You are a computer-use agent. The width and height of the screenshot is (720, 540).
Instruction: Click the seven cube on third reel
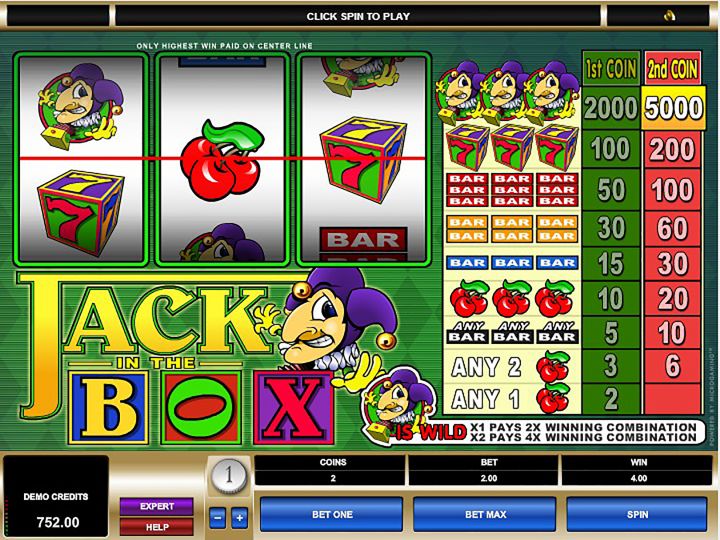[x=363, y=159]
